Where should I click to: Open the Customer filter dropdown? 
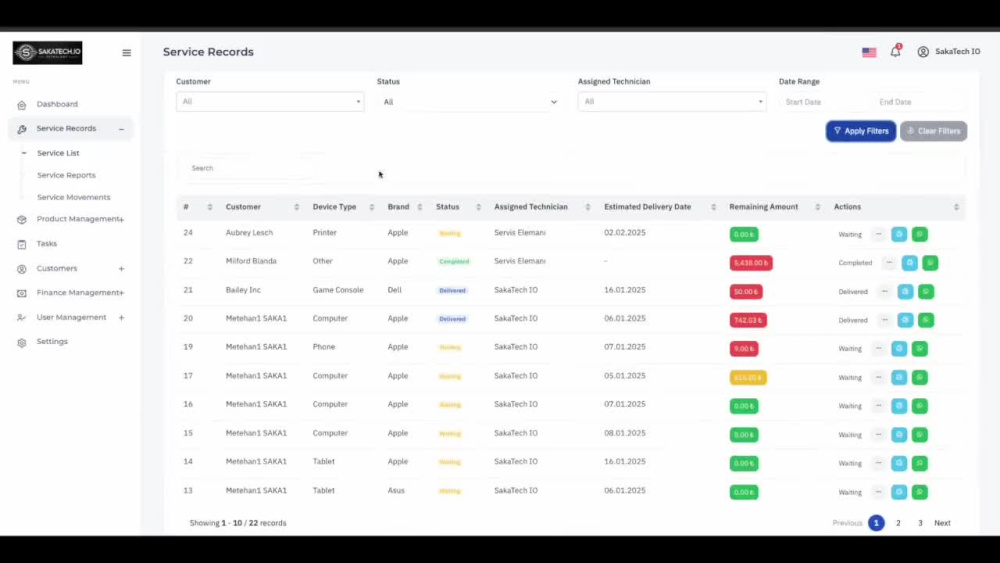pos(270,102)
